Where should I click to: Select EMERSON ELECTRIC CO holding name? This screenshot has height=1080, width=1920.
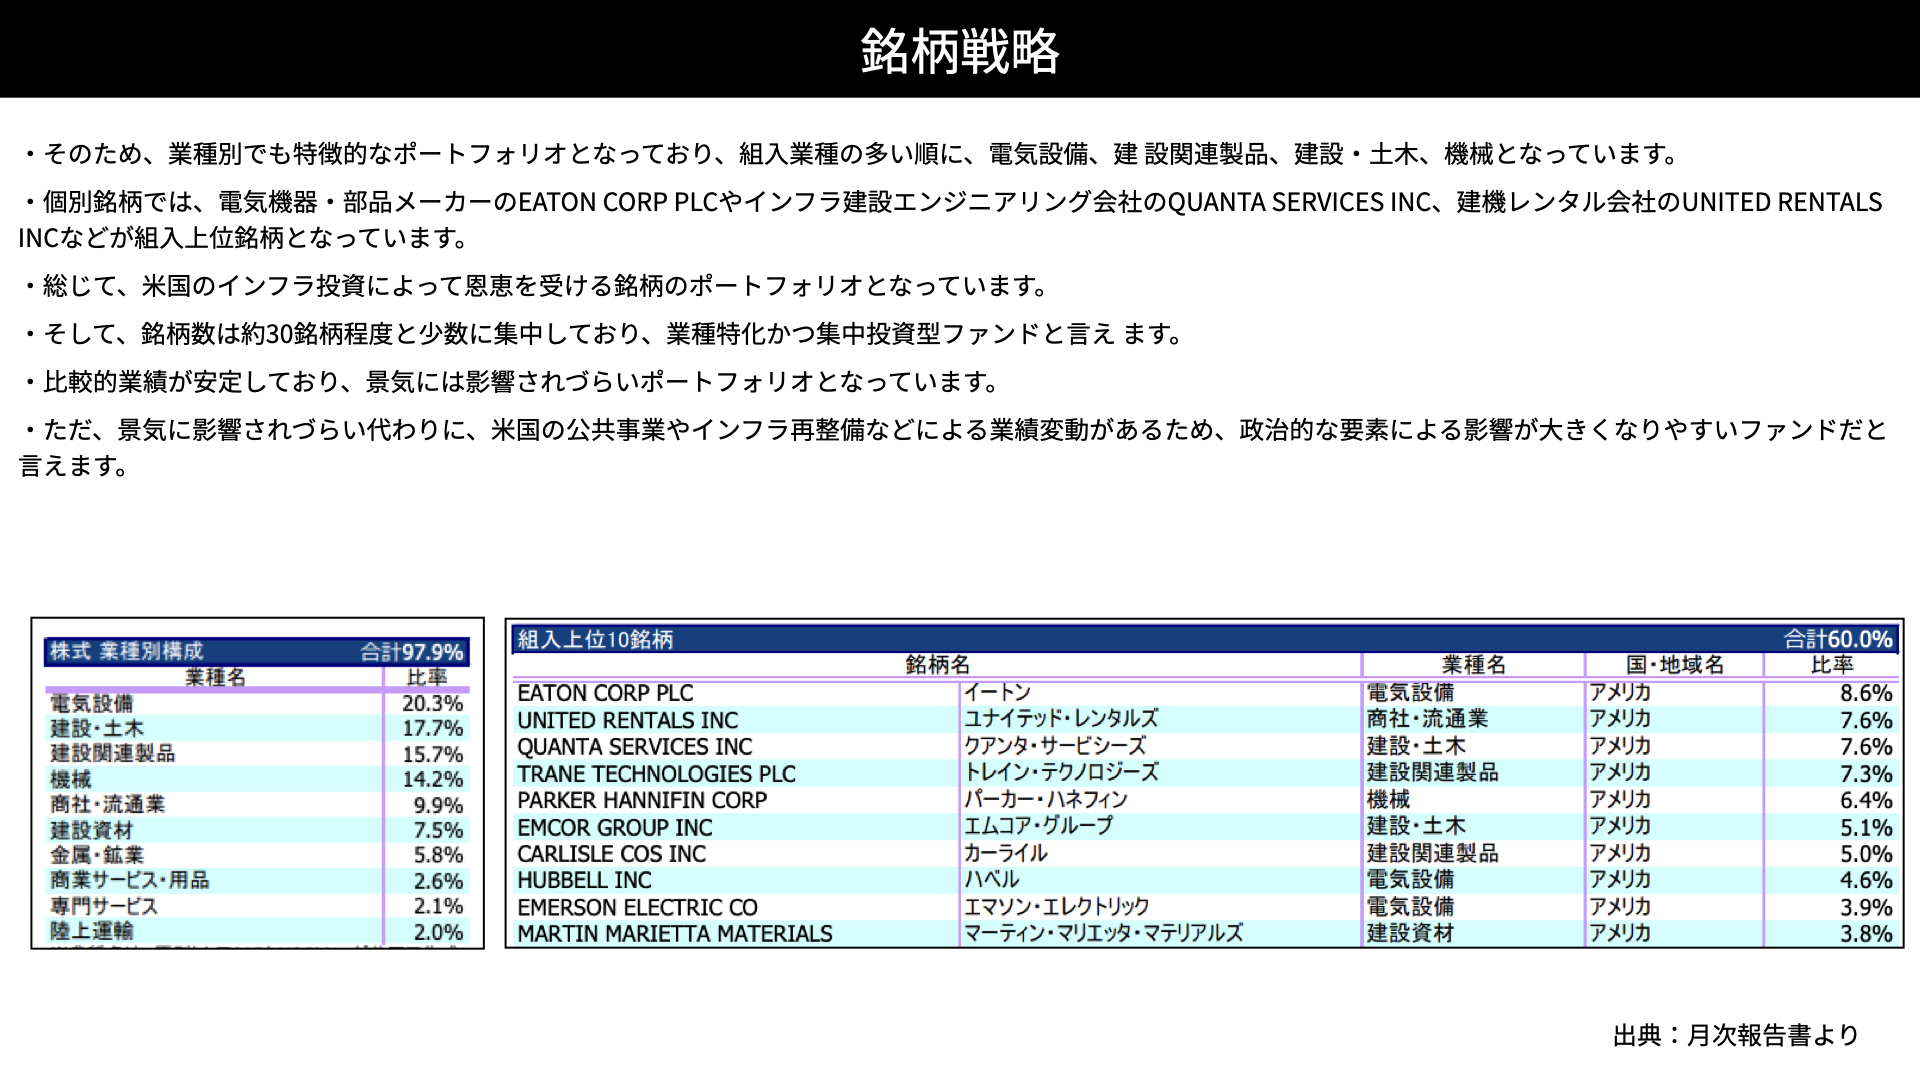click(x=637, y=908)
